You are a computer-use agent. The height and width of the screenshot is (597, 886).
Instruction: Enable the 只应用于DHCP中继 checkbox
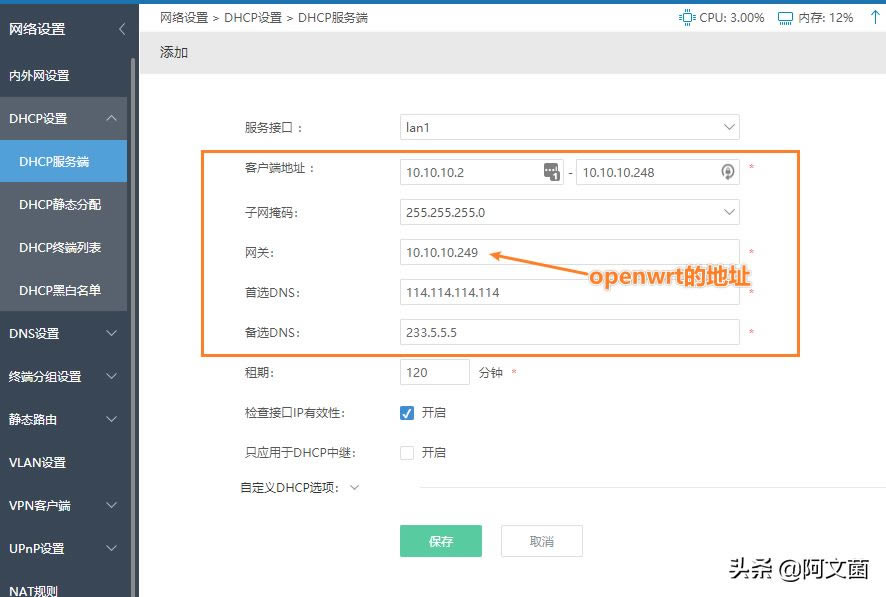coord(407,452)
